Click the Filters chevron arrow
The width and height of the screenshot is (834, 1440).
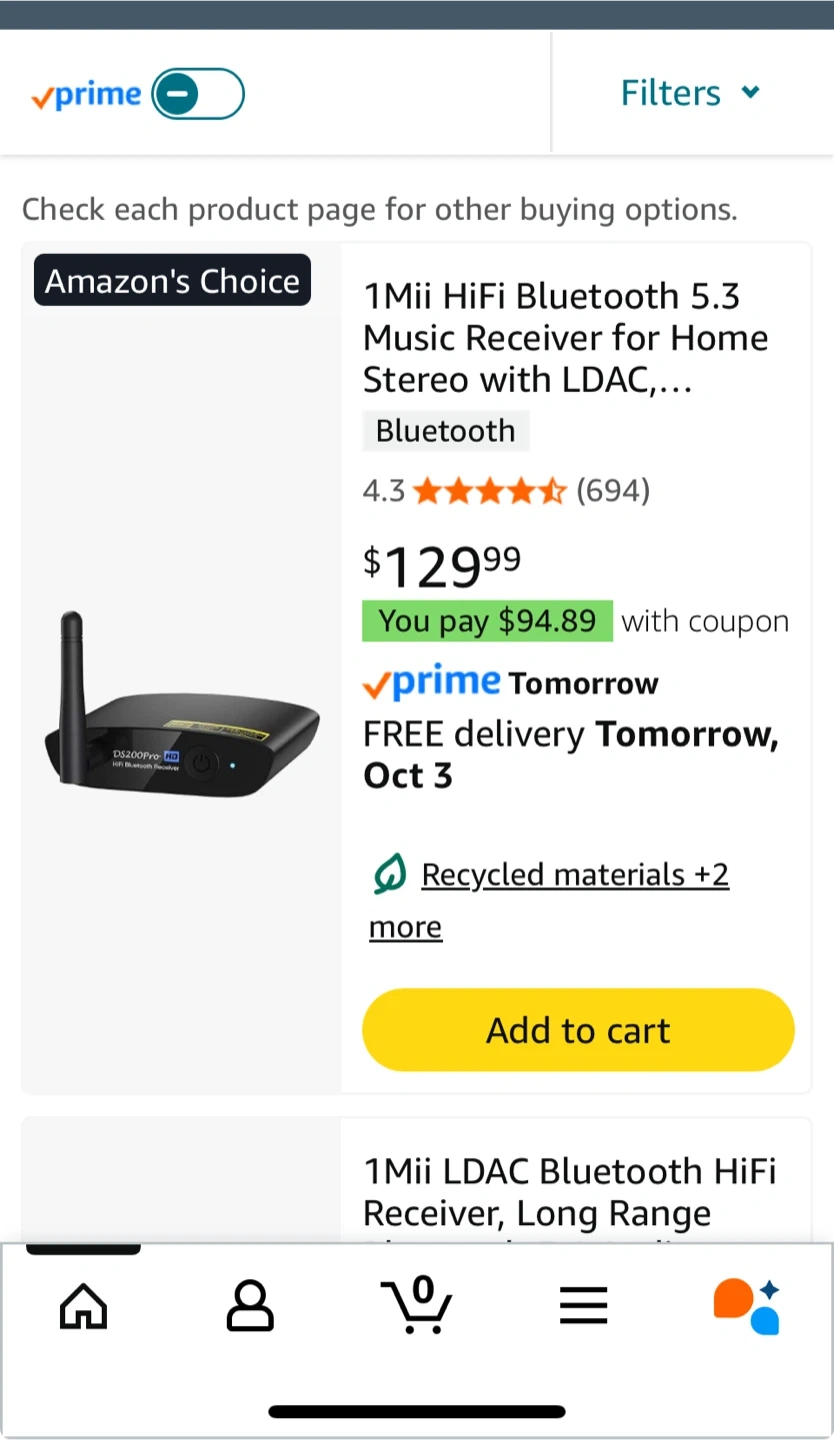coord(751,93)
